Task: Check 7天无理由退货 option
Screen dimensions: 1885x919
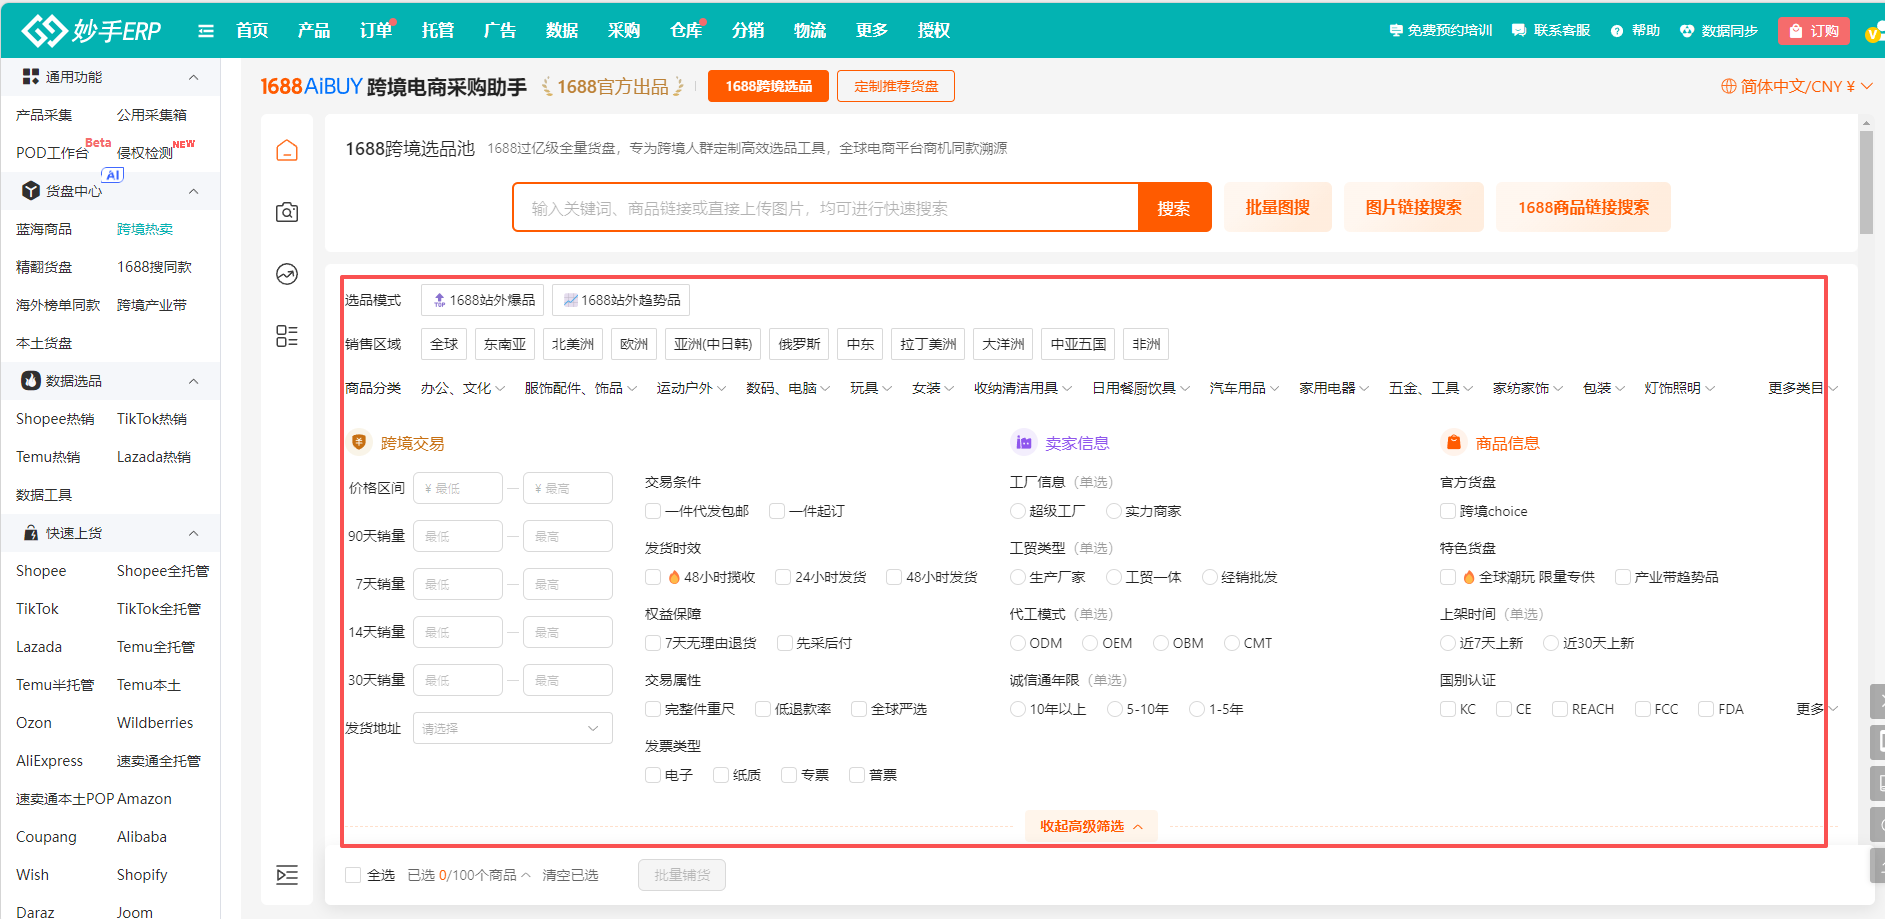Action: tap(653, 643)
